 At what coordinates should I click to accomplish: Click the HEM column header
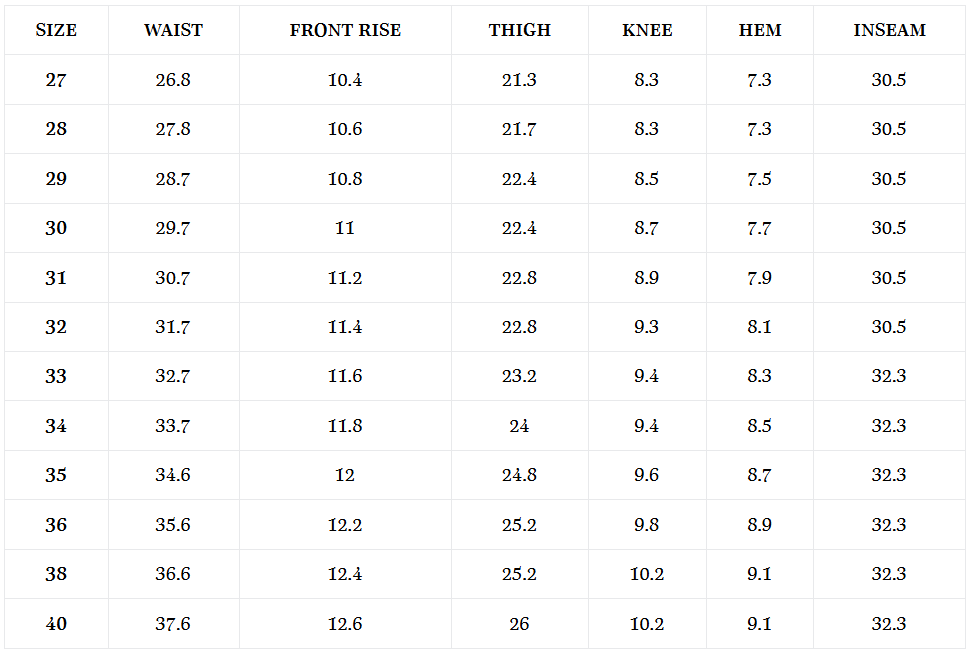point(759,30)
